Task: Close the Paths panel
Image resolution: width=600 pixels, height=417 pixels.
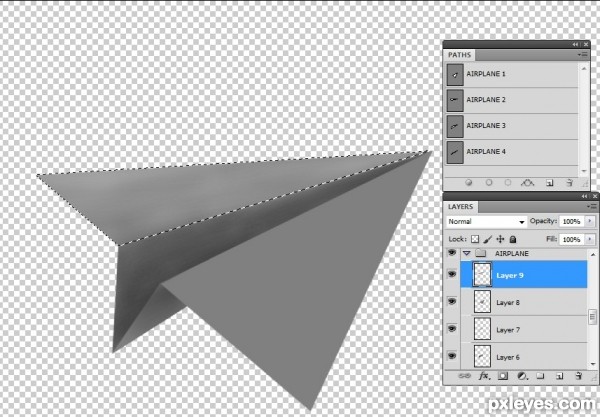Action: (586, 44)
